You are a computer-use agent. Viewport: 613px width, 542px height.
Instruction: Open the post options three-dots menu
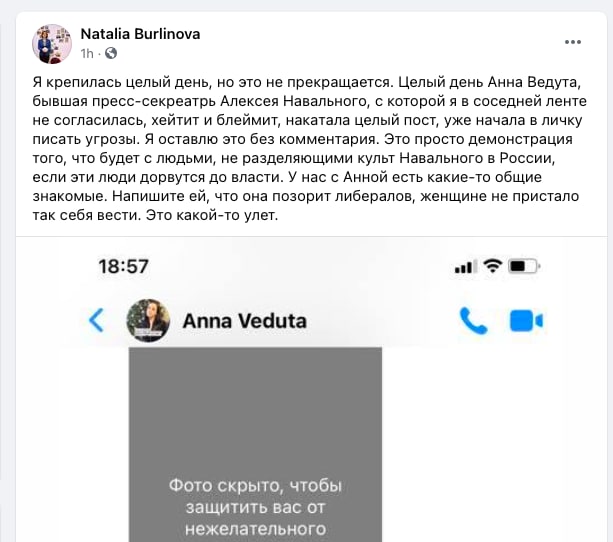[573, 42]
